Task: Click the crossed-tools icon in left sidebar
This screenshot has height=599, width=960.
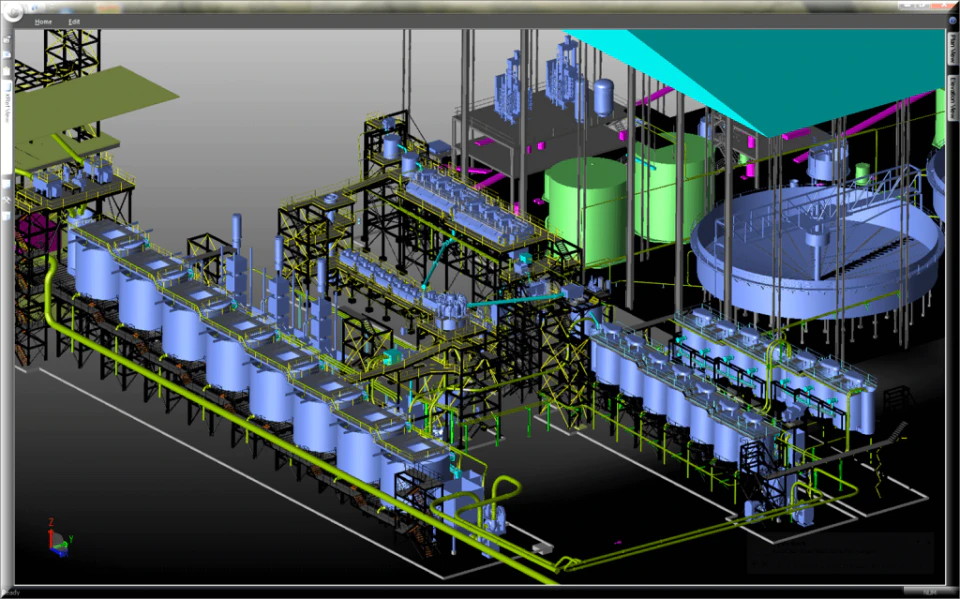Action: click(7, 201)
